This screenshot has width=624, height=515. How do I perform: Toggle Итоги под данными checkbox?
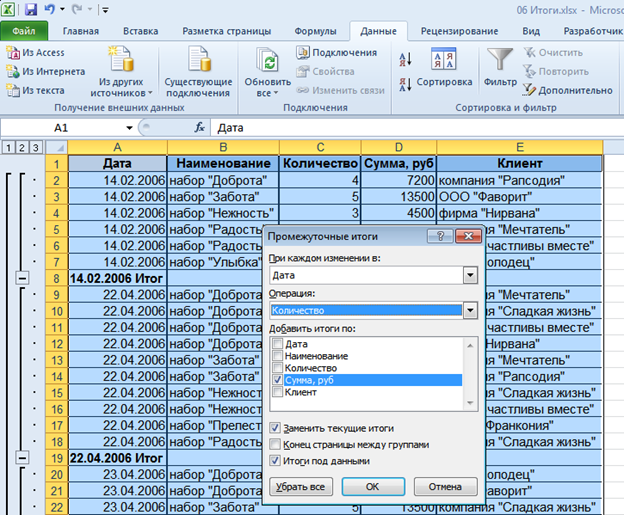[x=275, y=461]
